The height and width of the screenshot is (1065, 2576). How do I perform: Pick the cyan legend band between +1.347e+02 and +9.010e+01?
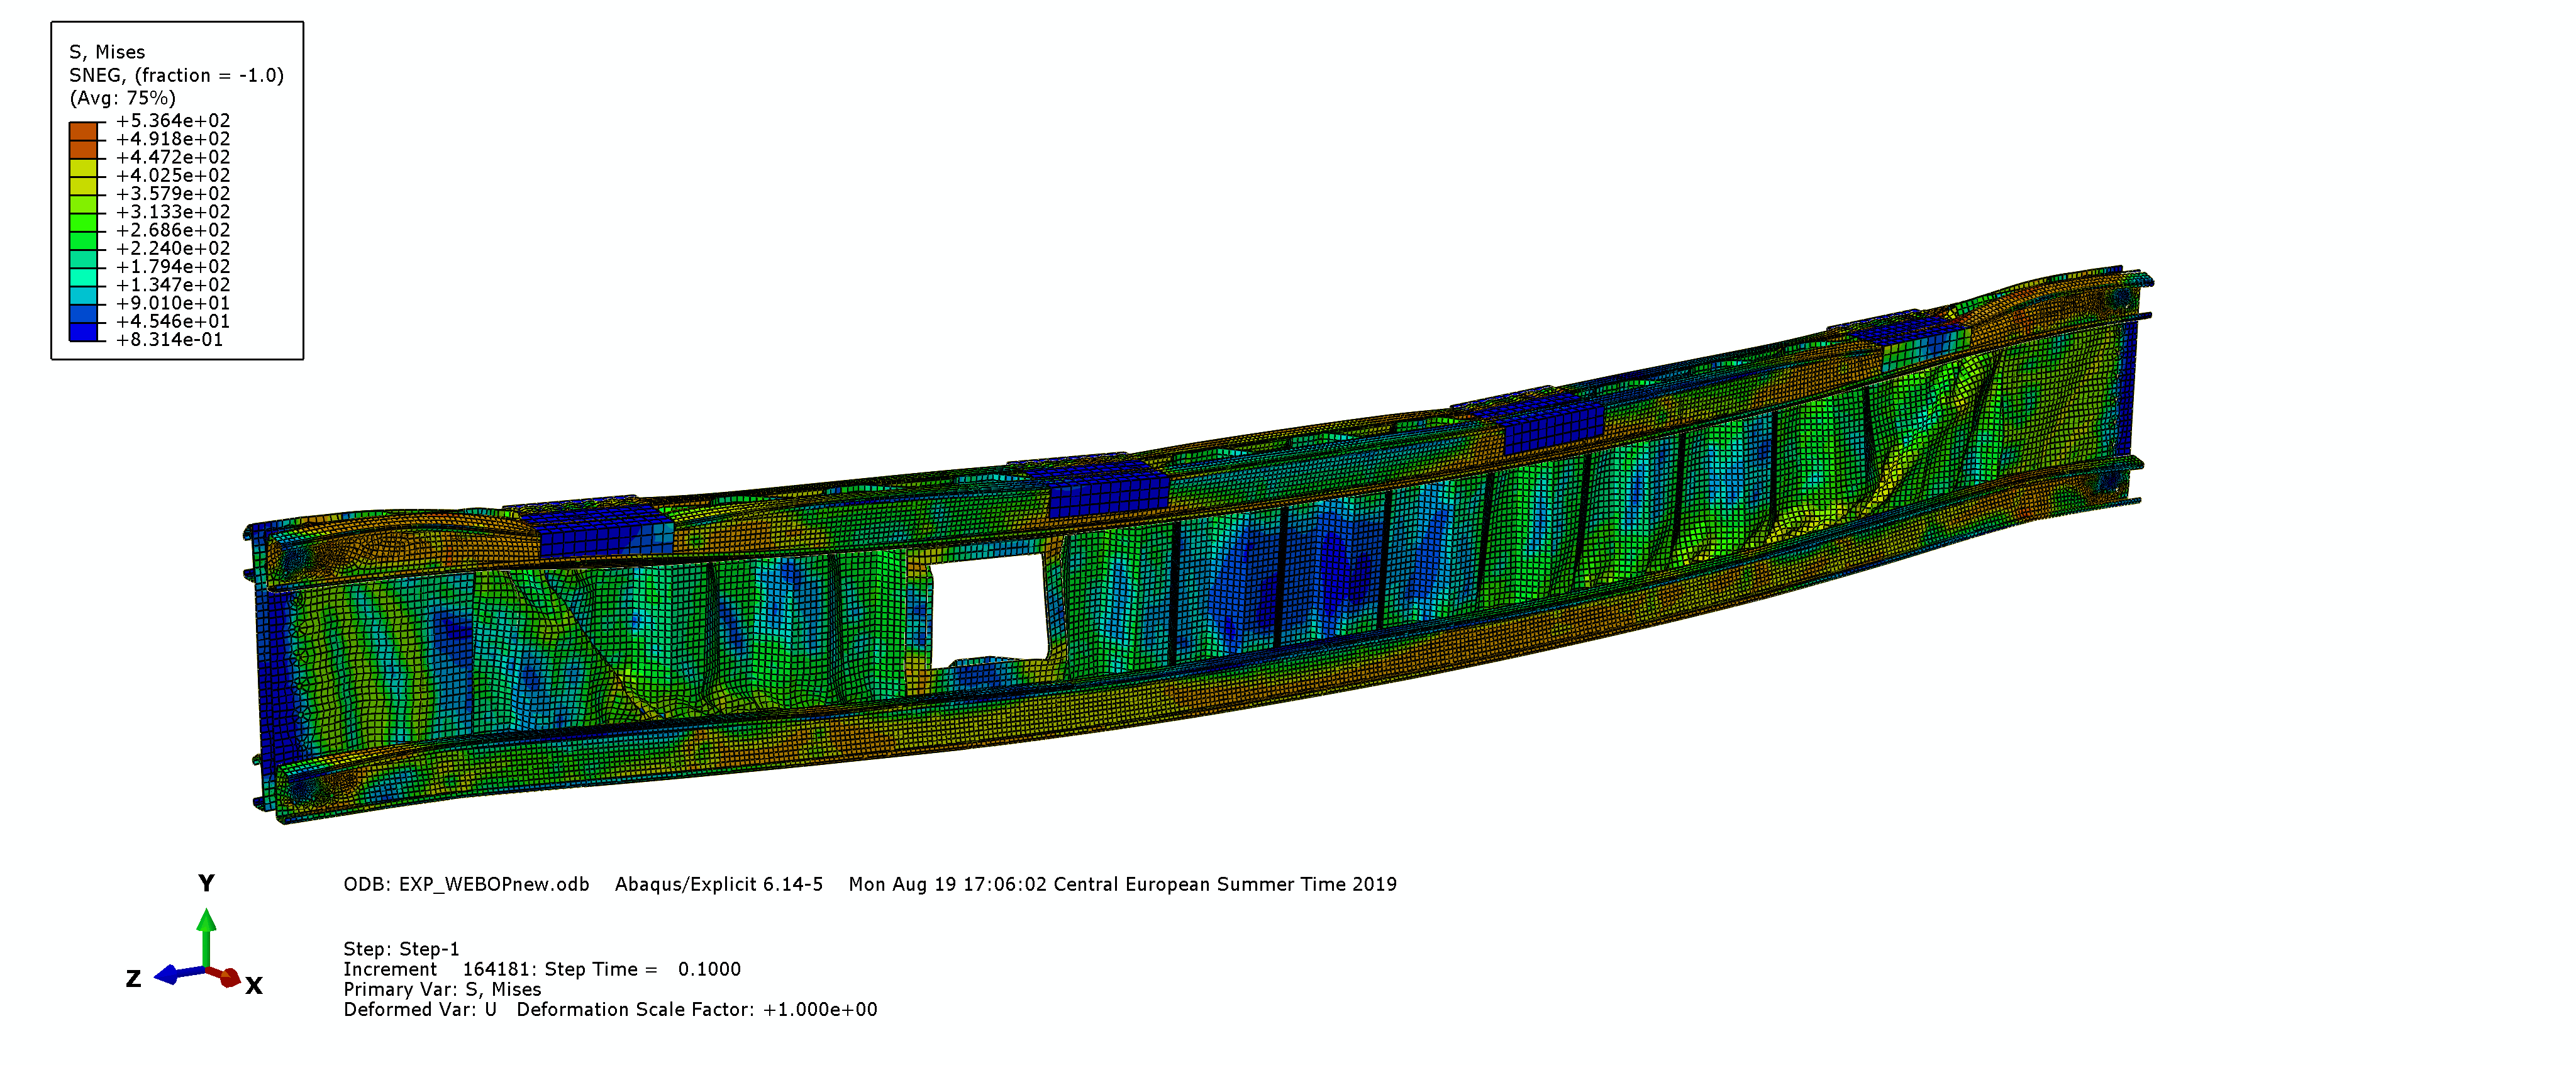pos(83,295)
